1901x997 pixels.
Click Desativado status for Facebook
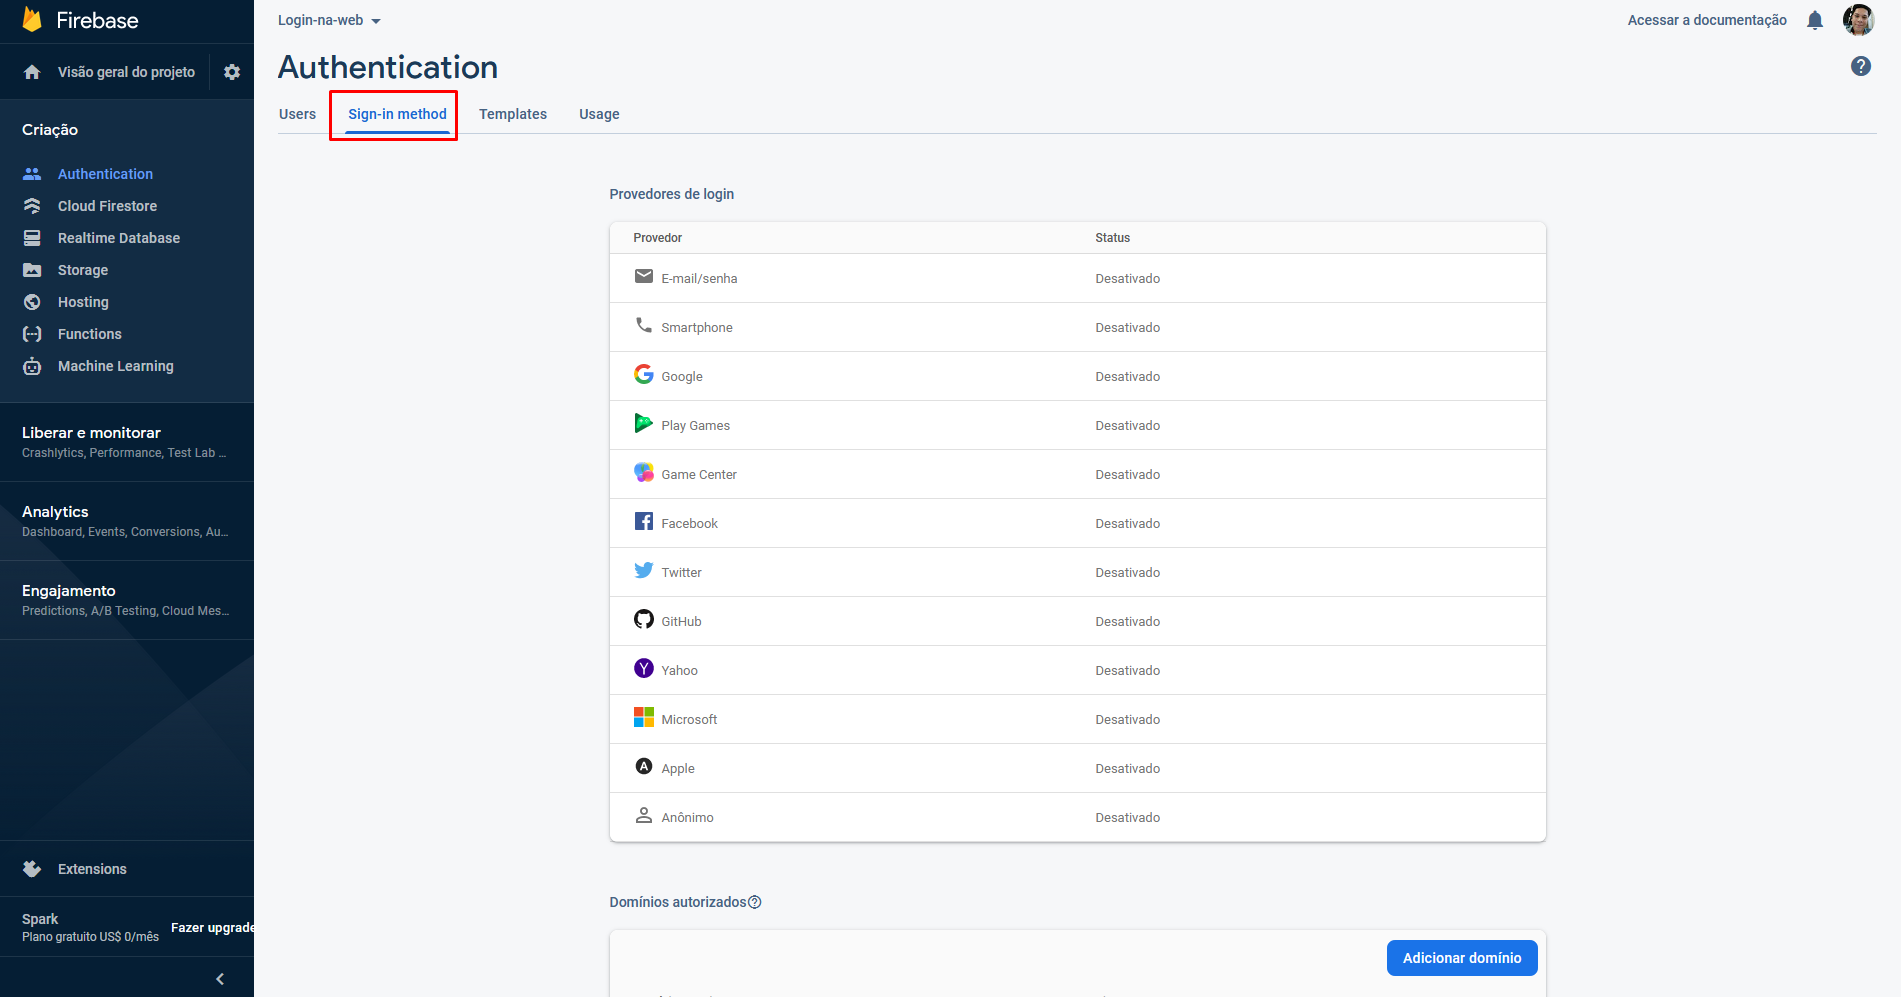pyautogui.click(x=1127, y=524)
